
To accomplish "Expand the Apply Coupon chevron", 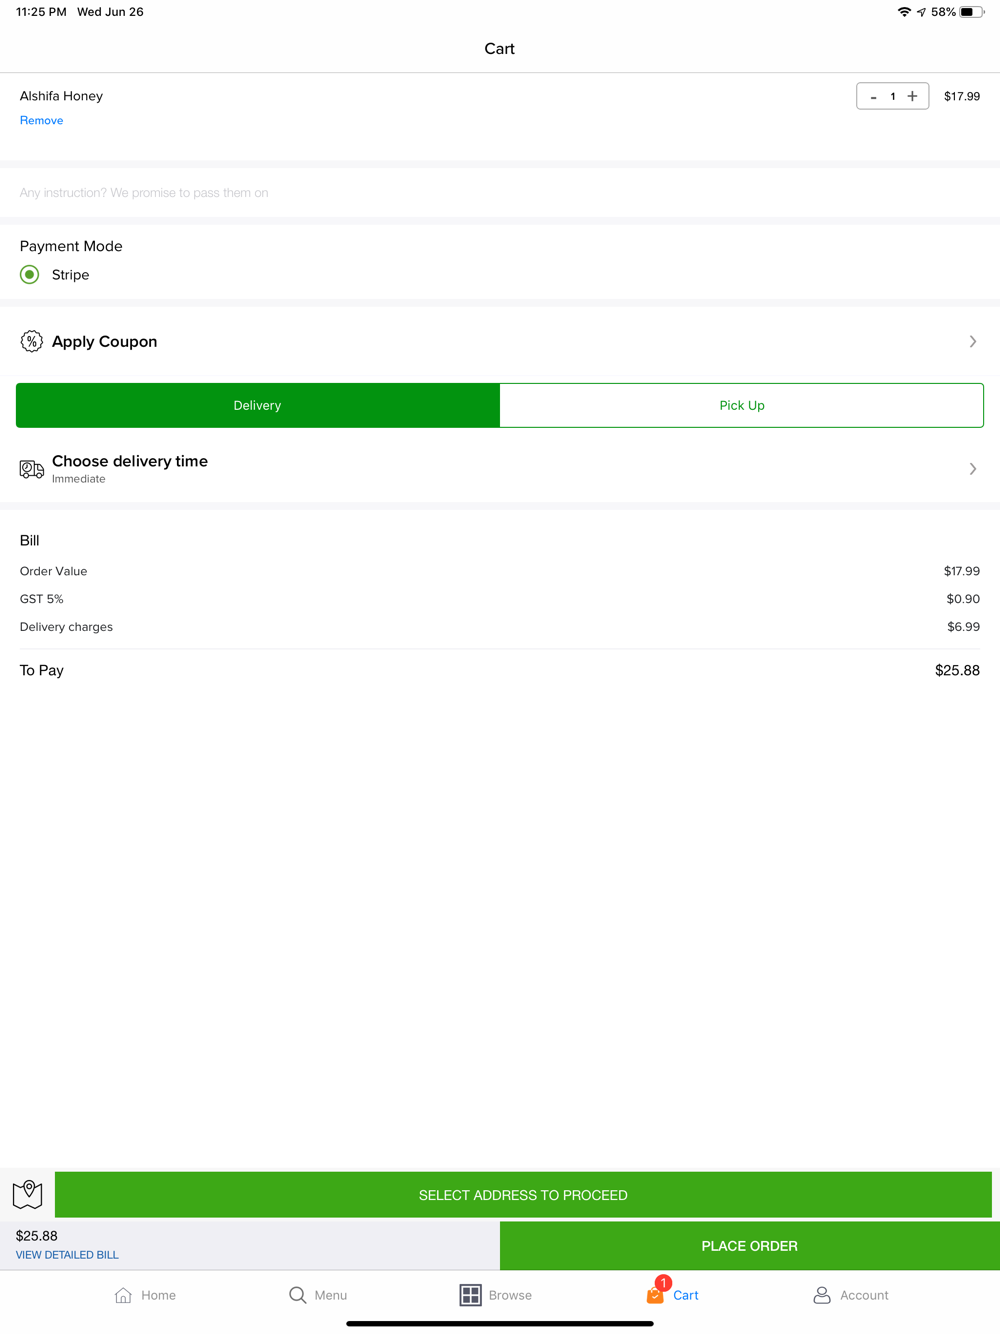I will click(x=973, y=341).
